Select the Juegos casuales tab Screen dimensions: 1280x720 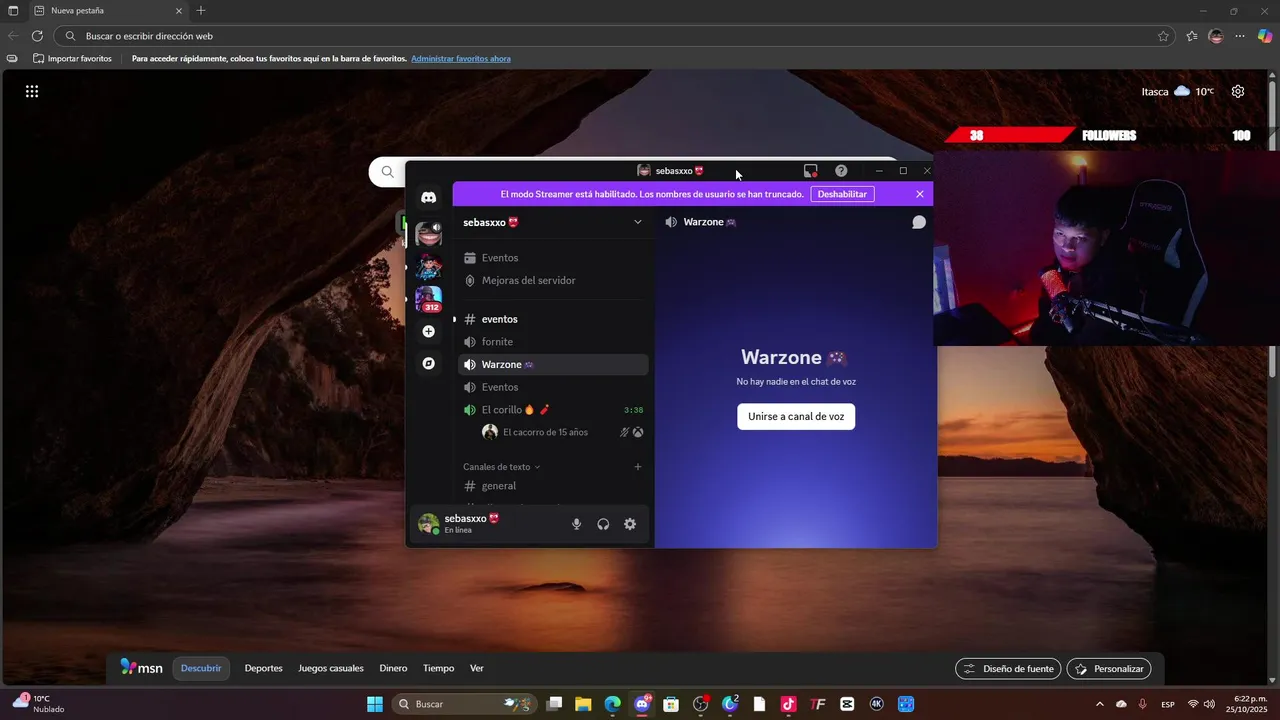331,668
